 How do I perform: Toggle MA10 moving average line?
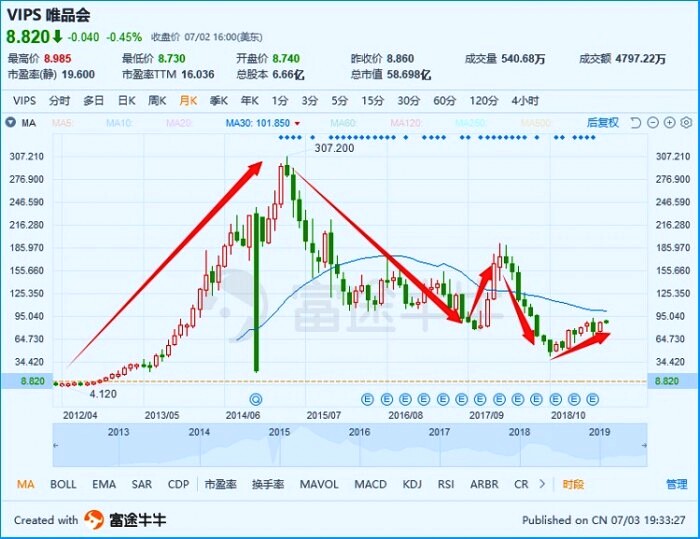pyautogui.click(x=119, y=123)
